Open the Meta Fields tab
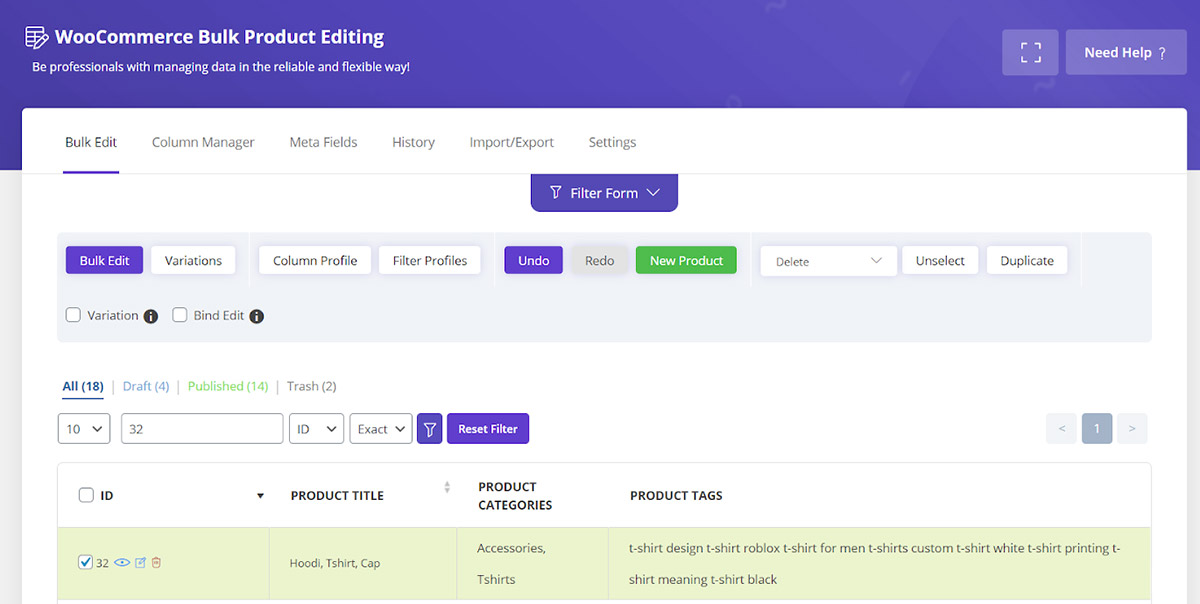1200x604 pixels. point(323,142)
